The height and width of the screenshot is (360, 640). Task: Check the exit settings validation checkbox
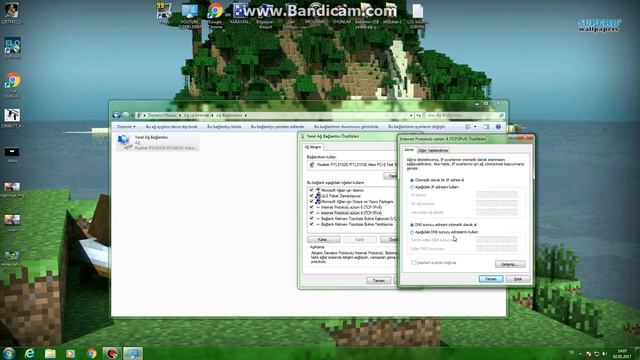coord(413,263)
